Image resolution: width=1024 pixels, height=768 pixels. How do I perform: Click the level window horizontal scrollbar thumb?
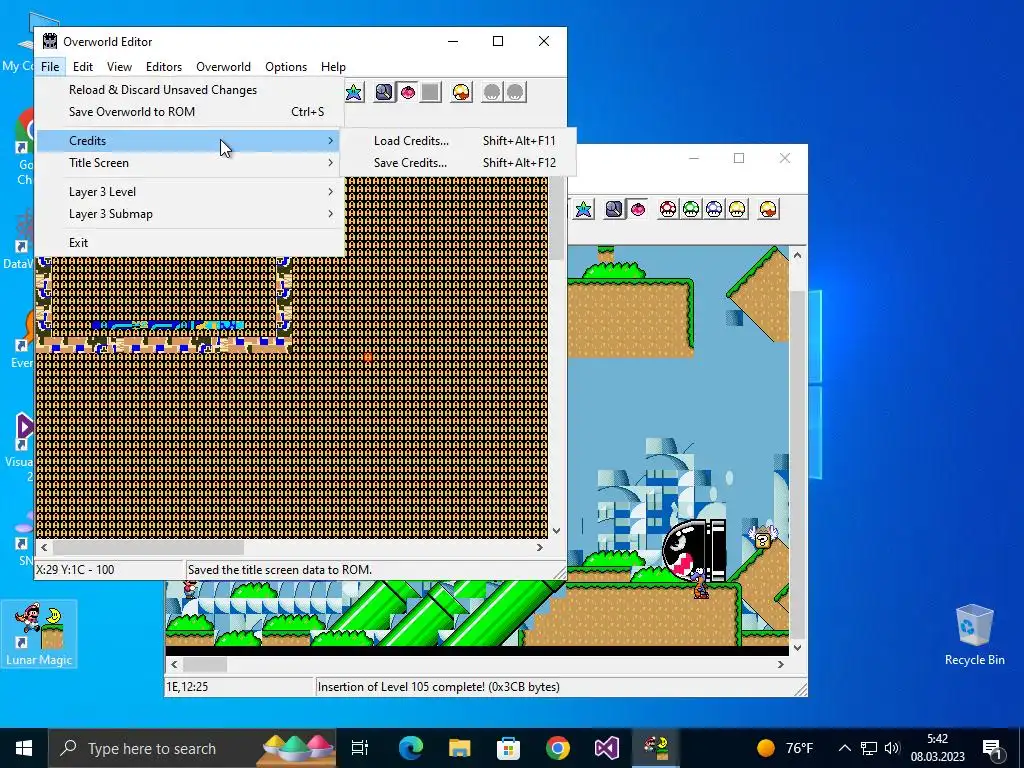coord(205,664)
